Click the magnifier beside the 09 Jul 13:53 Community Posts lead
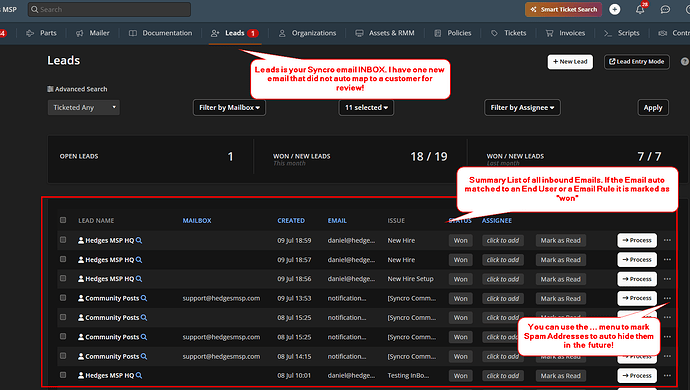Viewport: 690px width, 390px height. pos(144,298)
